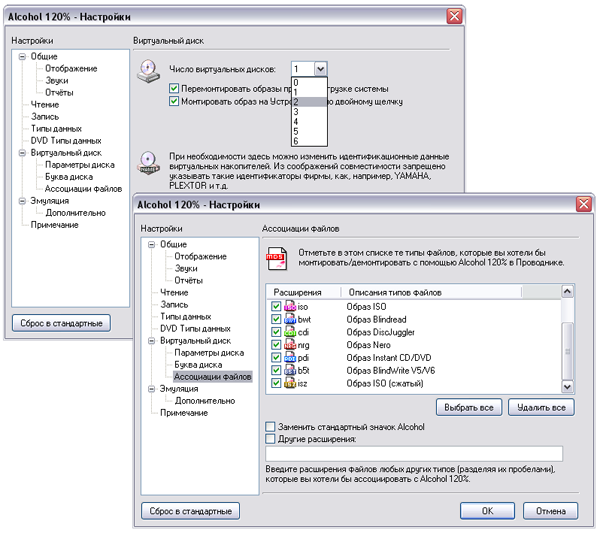Click the b5t file type icon
Screen dimensions: 600x533
coord(290,370)
